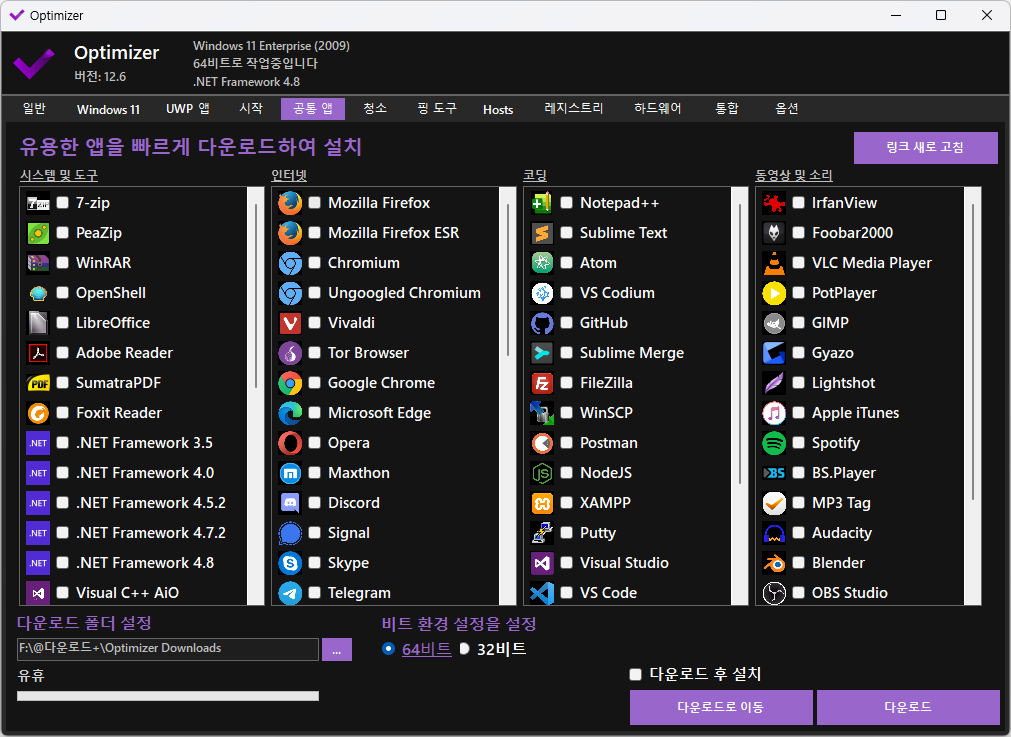Select the 64비트 radio button

pos(388,649)
